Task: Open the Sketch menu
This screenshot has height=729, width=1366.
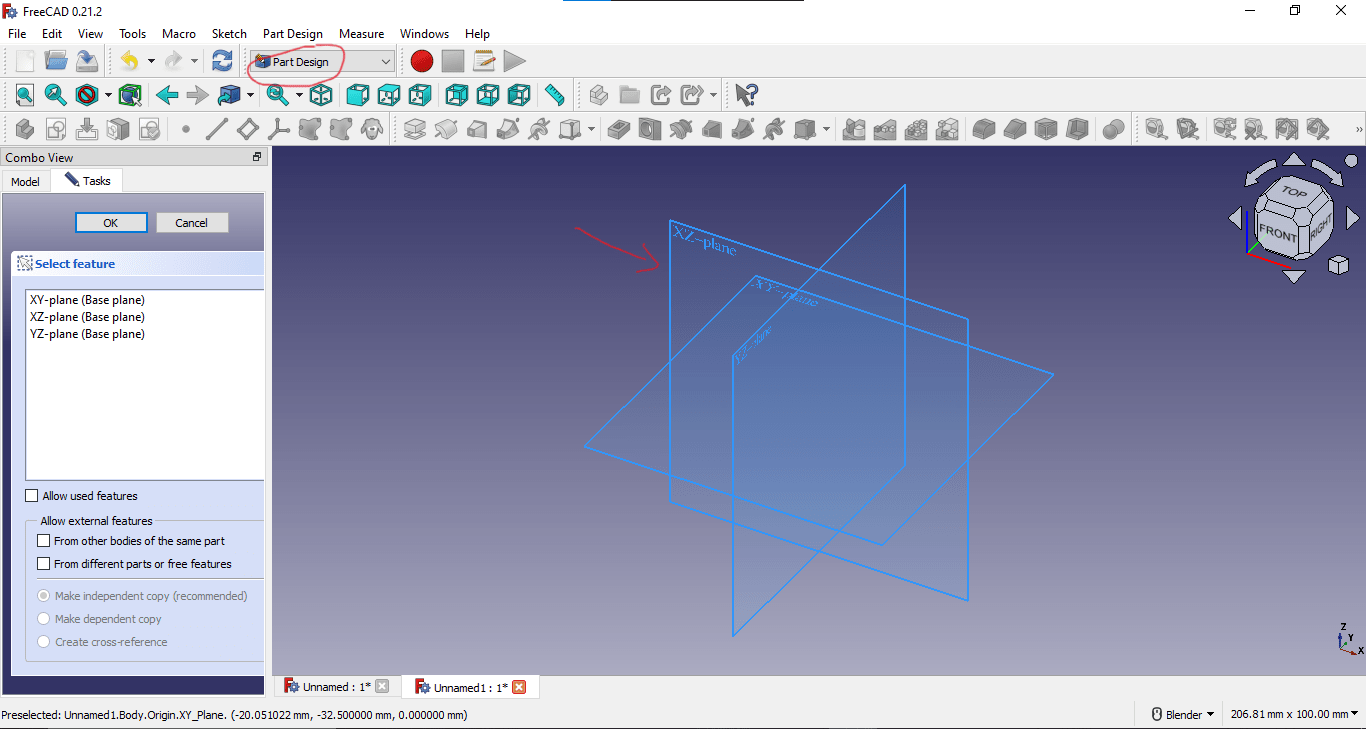Action: click(229, 34)
